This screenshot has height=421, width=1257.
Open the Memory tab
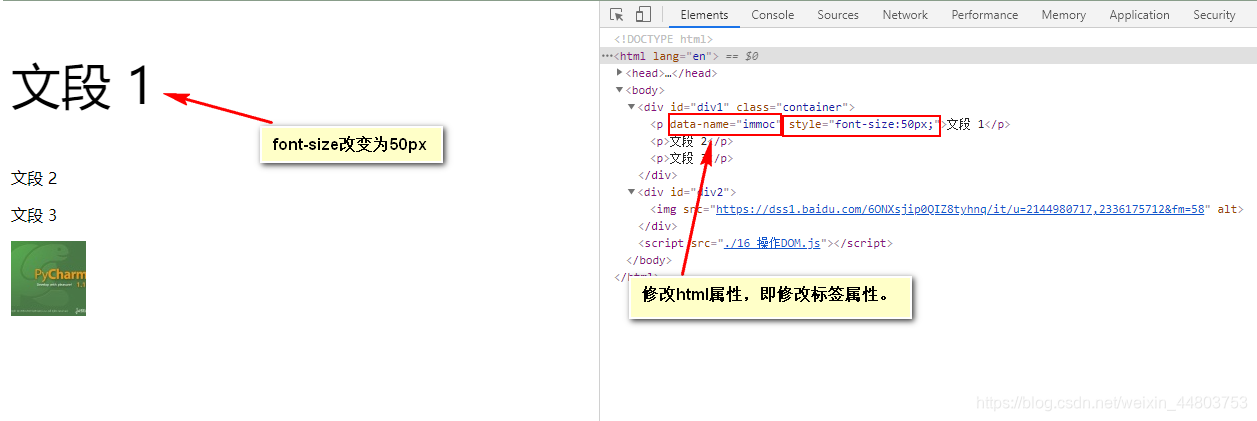1063,15
